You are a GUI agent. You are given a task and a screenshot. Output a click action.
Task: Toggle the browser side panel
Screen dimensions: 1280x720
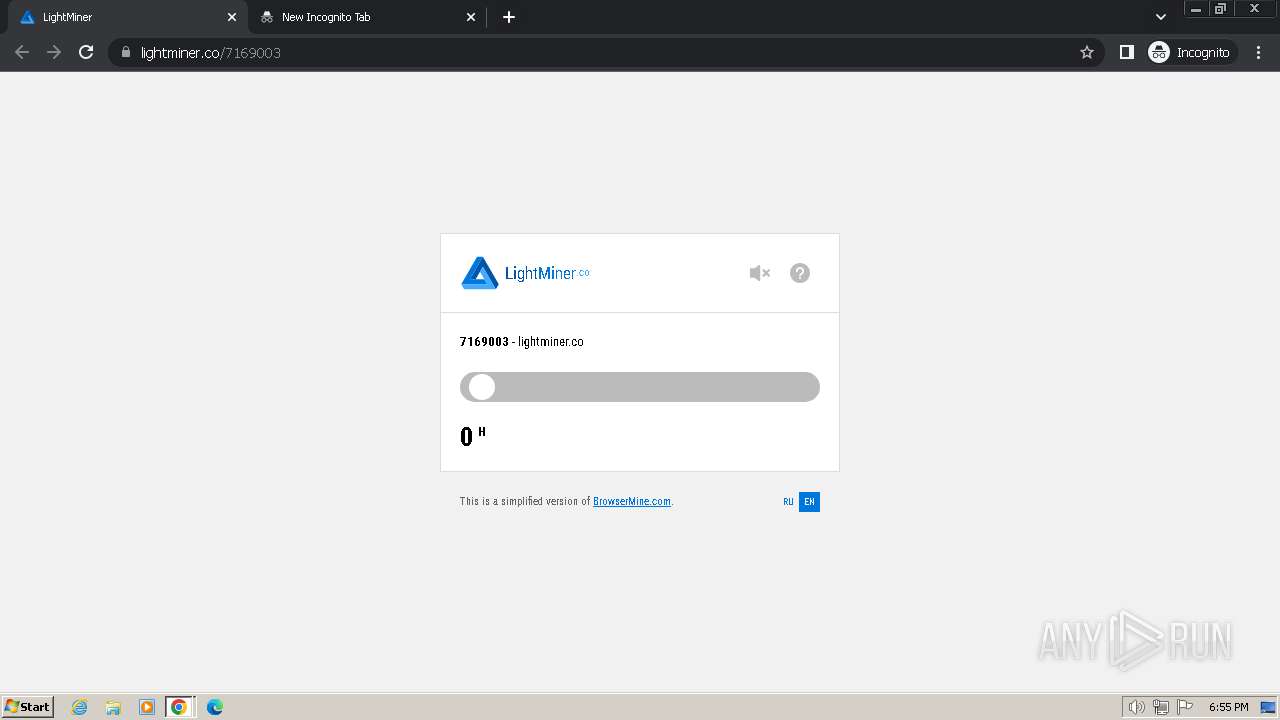(x=1127, y=52)
